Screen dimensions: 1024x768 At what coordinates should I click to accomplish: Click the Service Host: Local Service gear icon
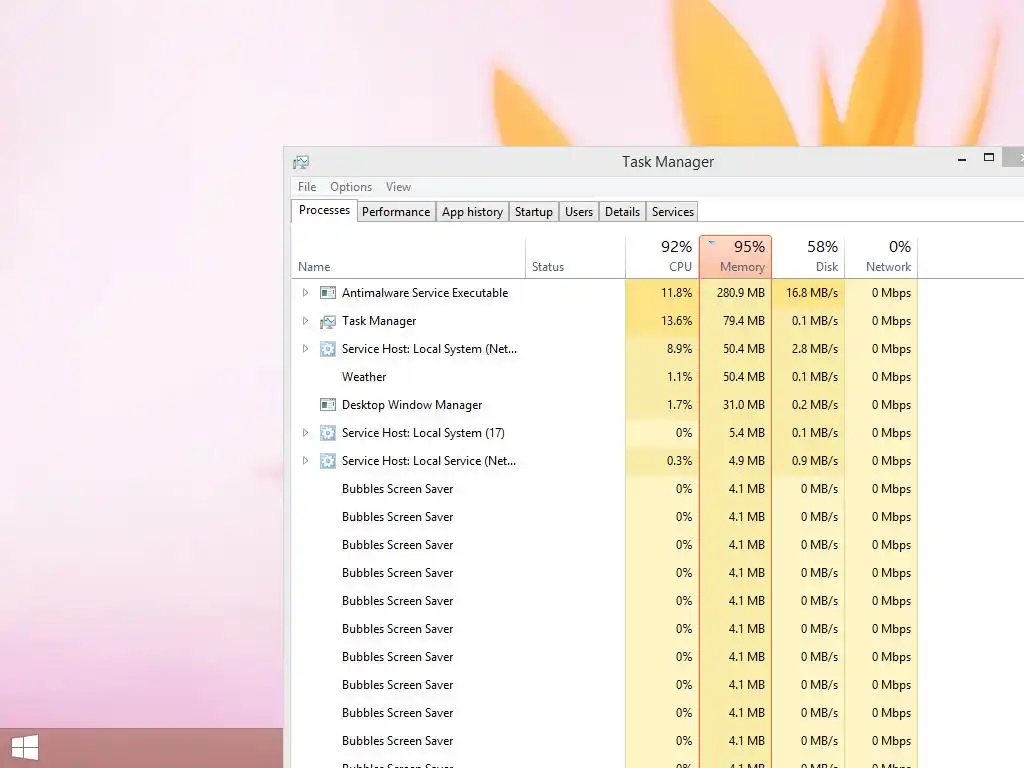click(328, 461)
